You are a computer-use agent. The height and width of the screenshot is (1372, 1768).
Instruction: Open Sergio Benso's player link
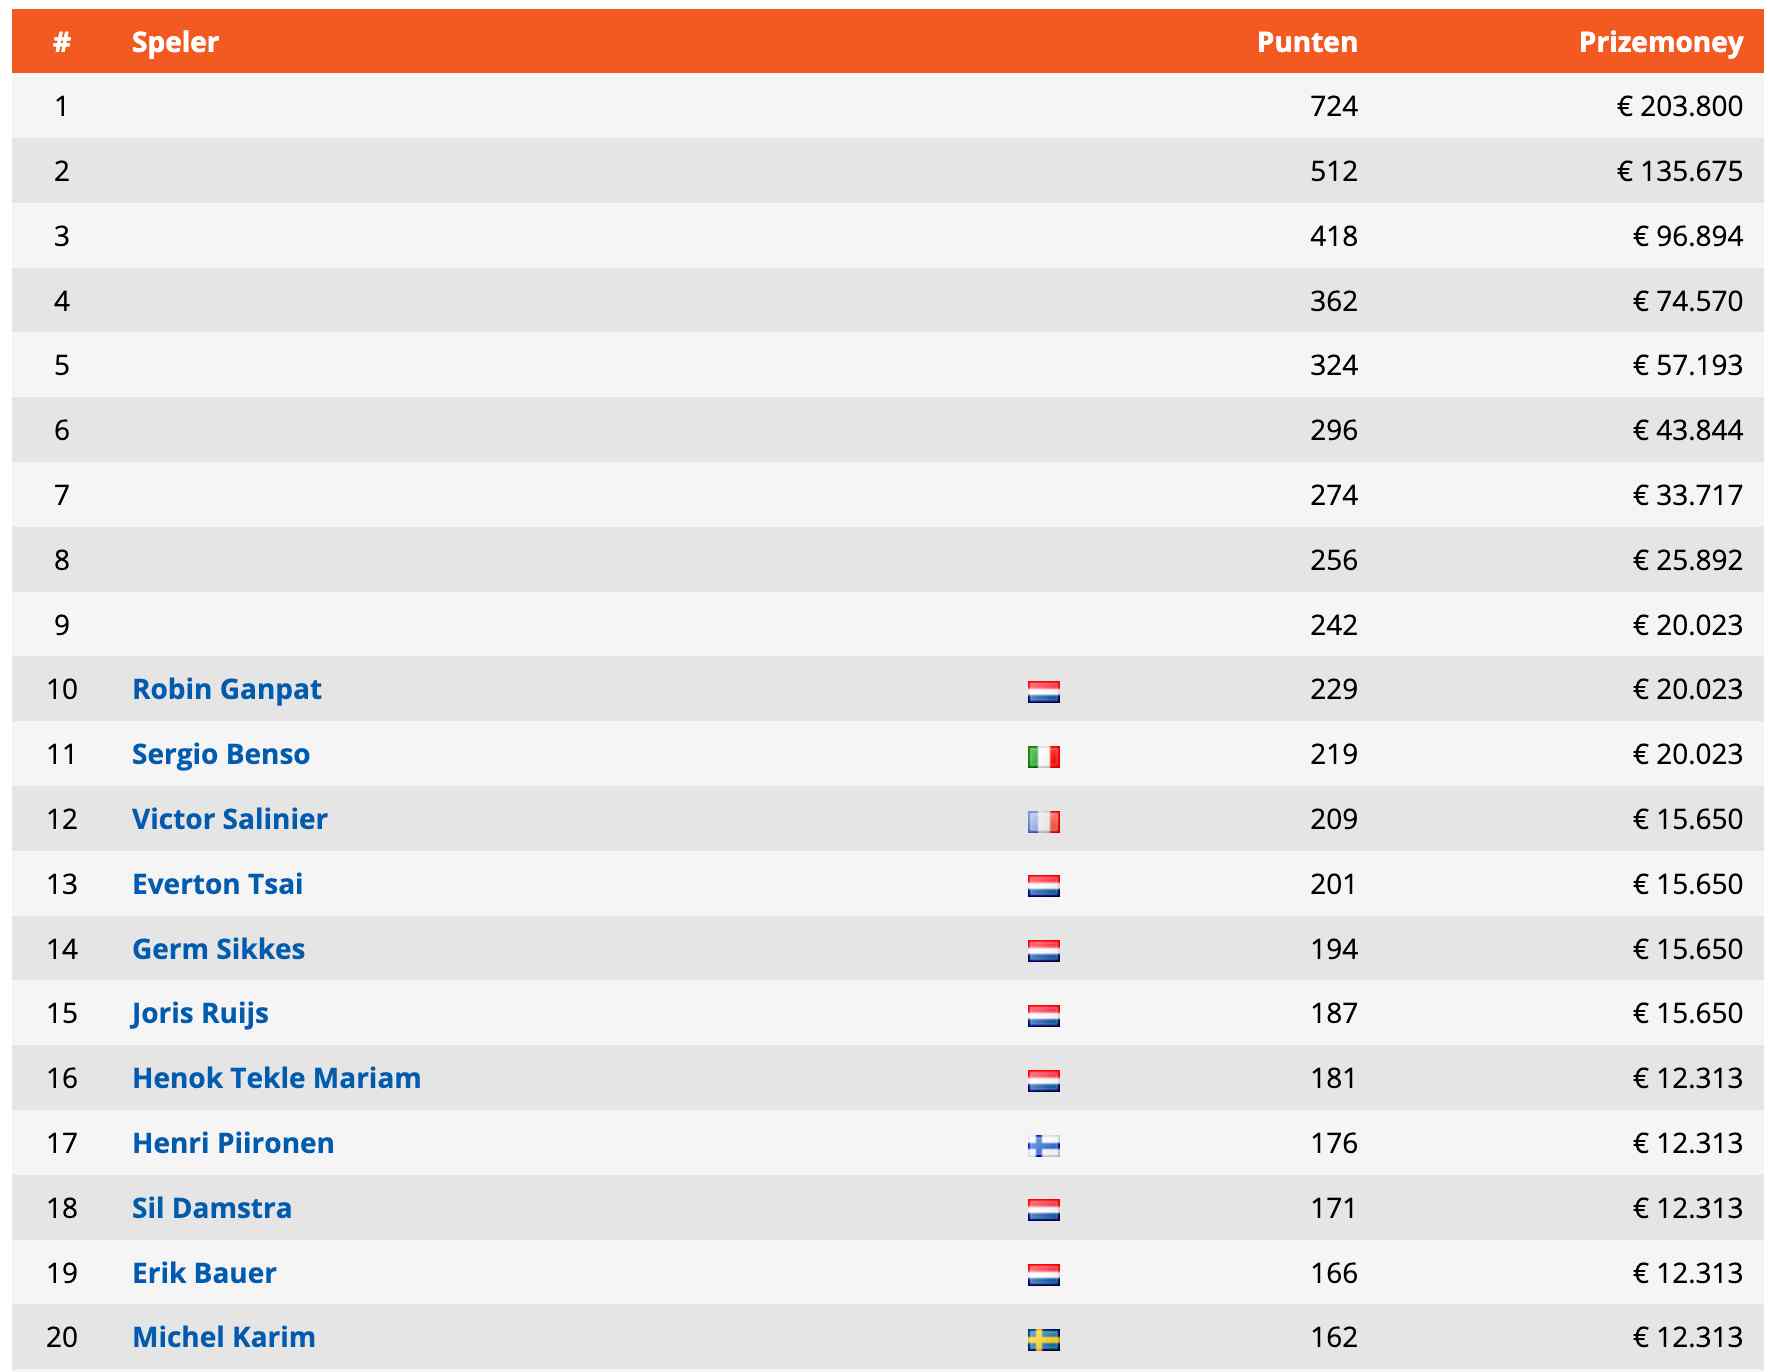click(x=220, y=754)
